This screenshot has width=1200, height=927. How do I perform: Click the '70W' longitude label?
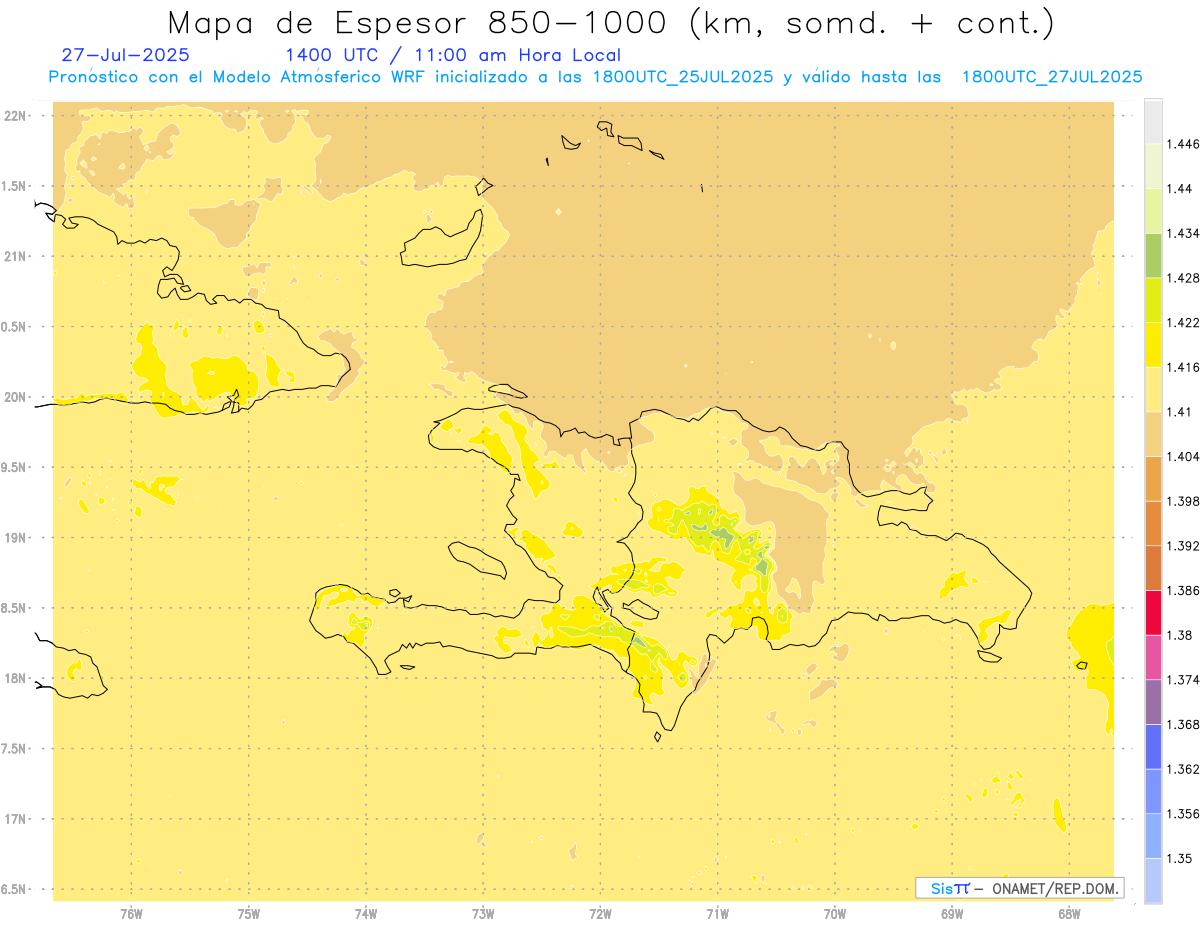pyautogui.click(x=835, y=913)
